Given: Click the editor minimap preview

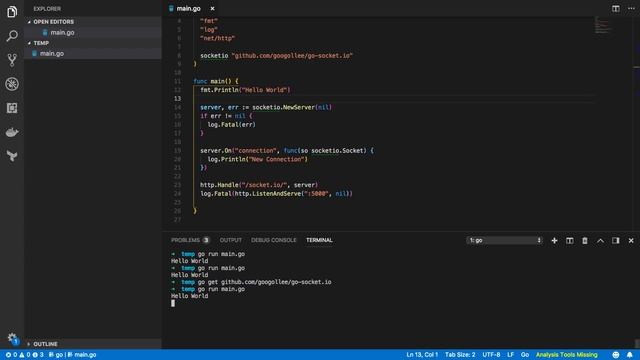Looking at the screenshot, I should point(603,25).
